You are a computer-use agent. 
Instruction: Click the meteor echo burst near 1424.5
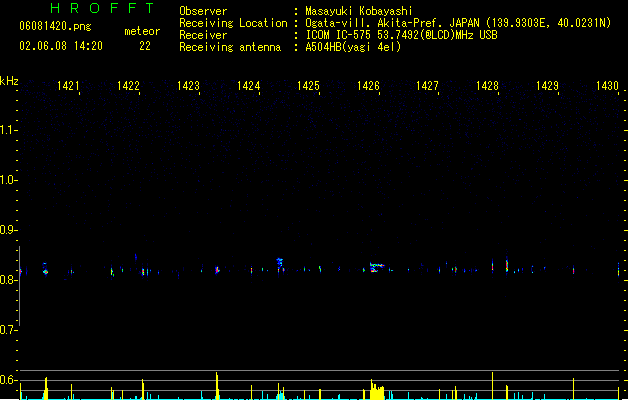click(280, 265)
